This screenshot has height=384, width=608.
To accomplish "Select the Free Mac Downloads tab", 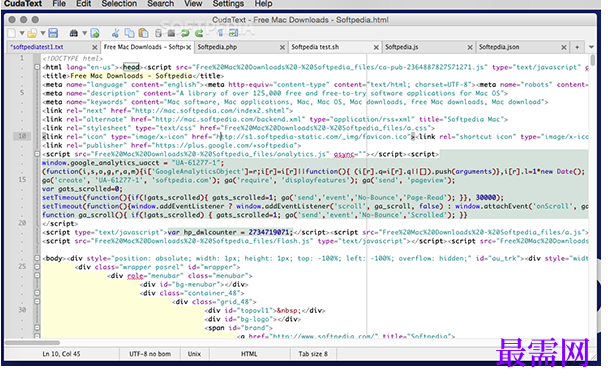I will [x=147, y=47].
